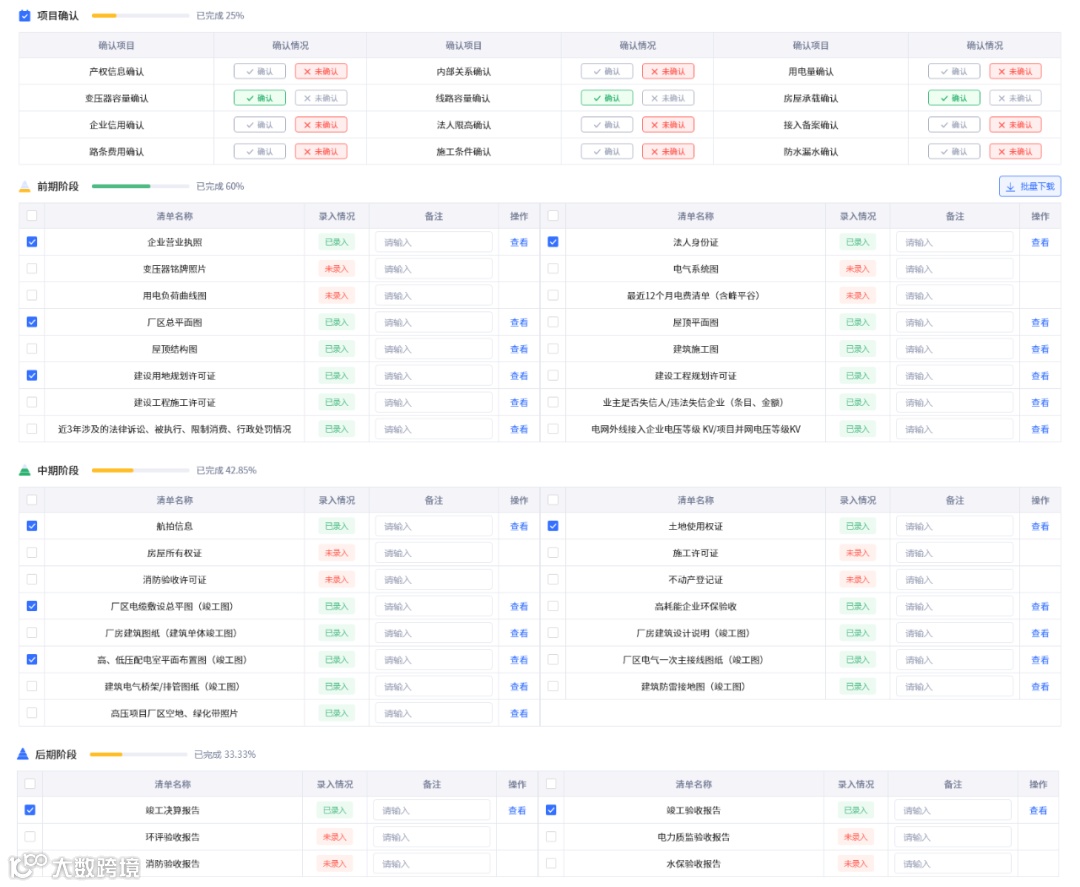Viewport: 1080px width, 887px height.
Task: Click 备注 input for 竣工决算报告
Action: coord(432,811)
